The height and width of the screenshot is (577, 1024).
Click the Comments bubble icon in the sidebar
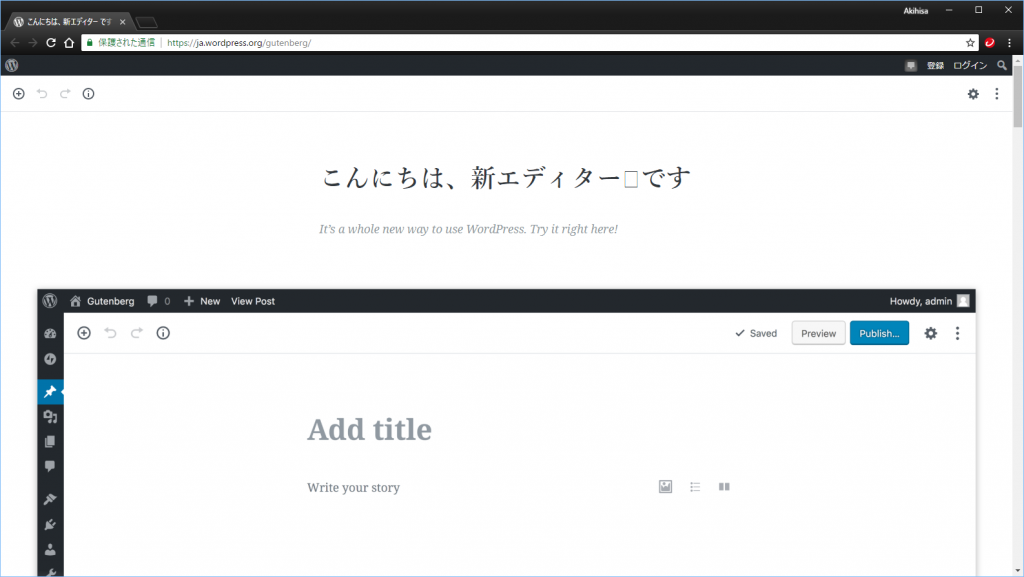coord(50,466)
